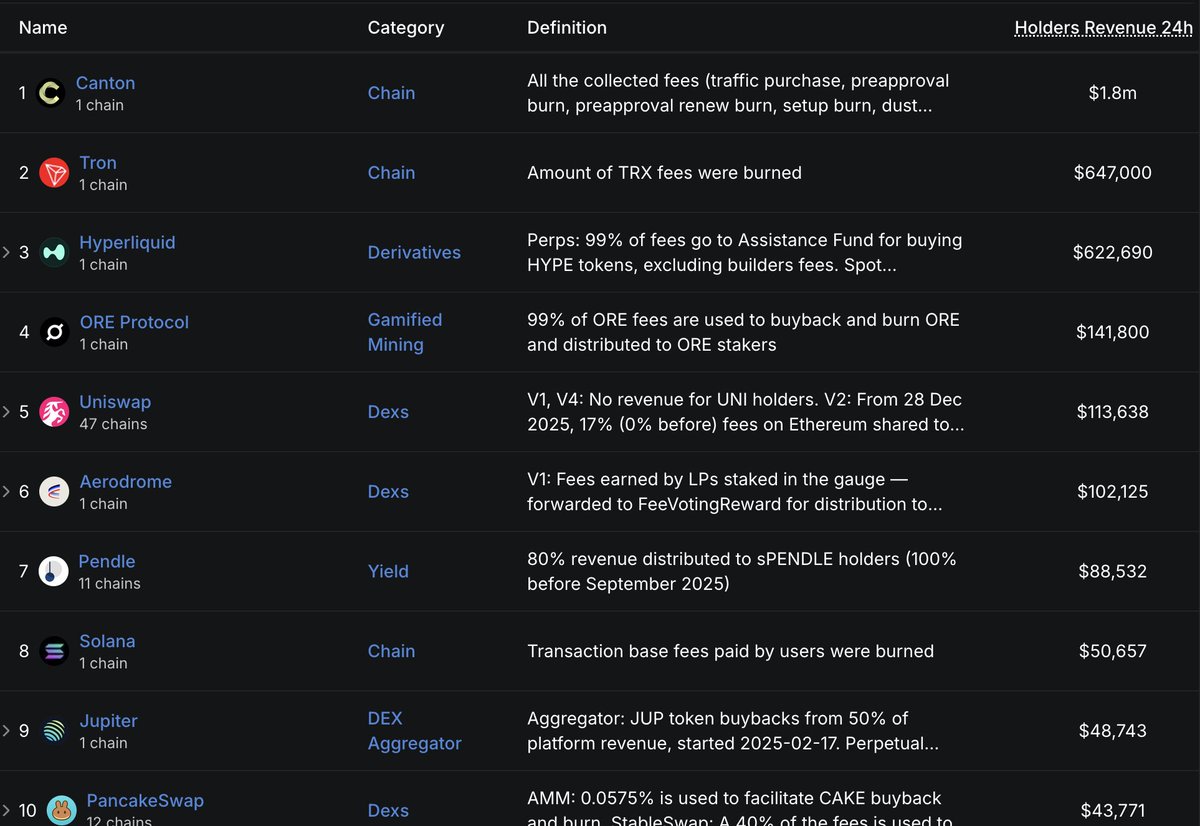Click the PancakeSwap bunny logo icon

tap(61, 810)
